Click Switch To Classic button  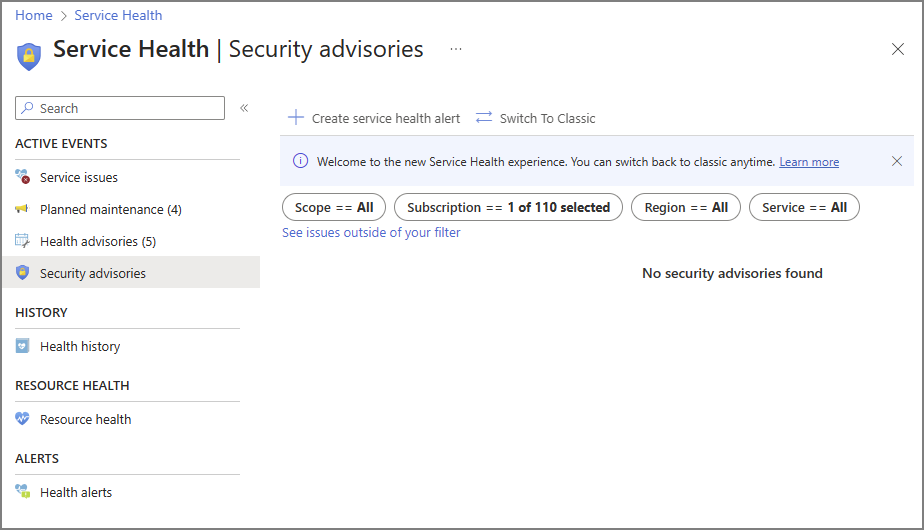pos(535,118)
